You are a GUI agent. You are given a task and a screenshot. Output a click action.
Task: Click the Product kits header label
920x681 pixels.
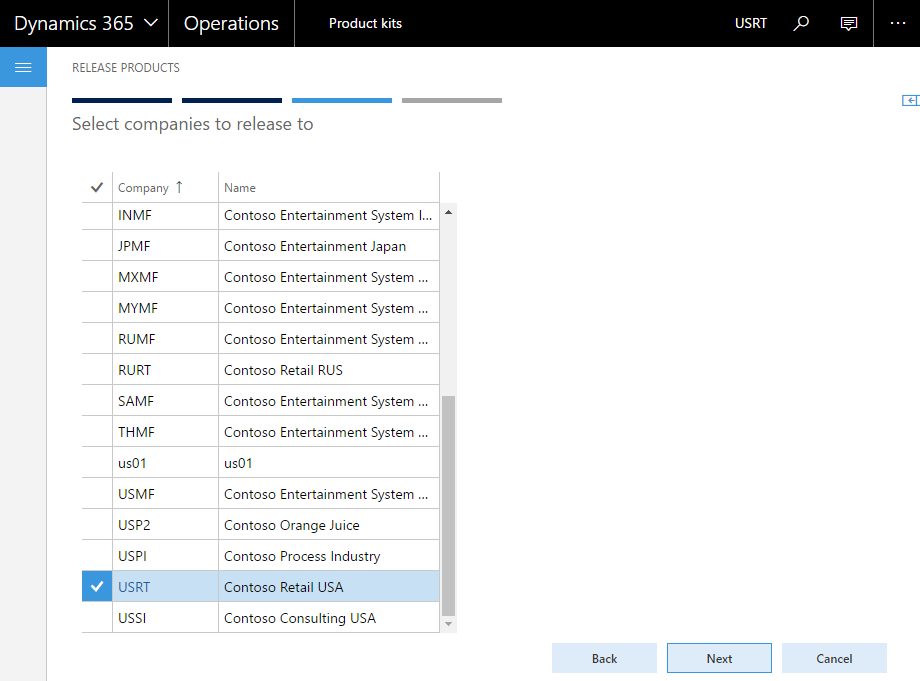365,23
